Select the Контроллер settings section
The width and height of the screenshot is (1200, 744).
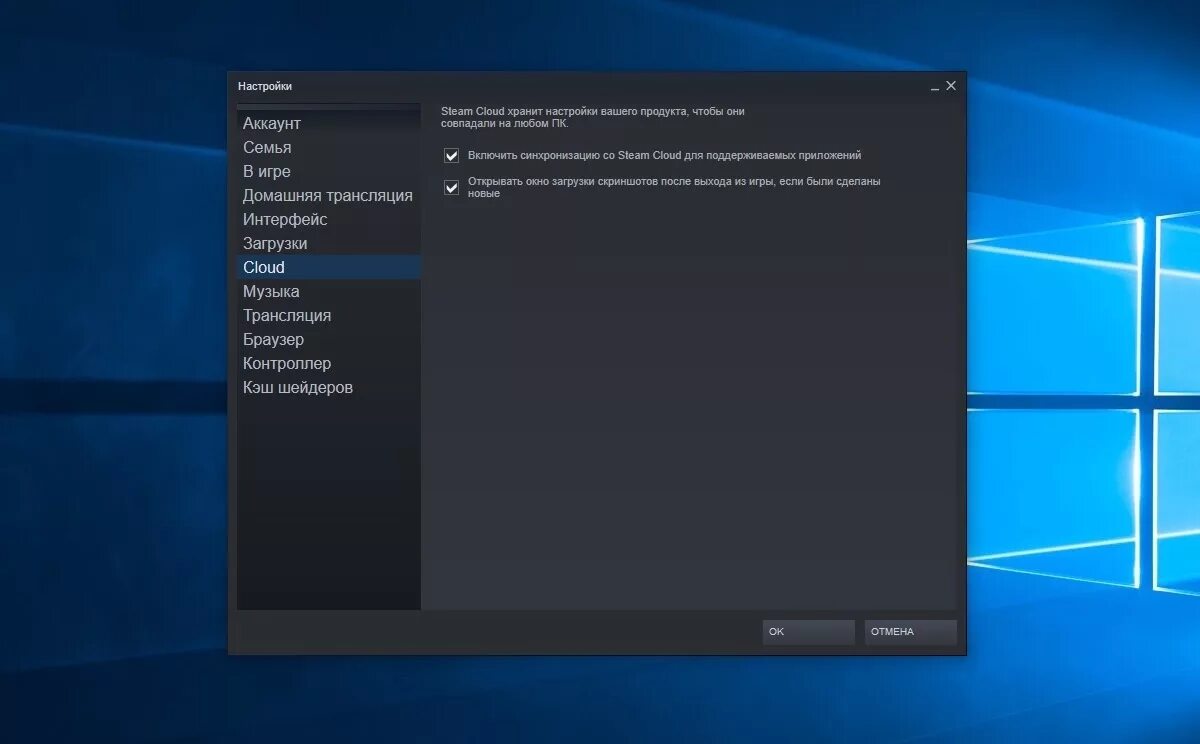[x=329, y=363]
